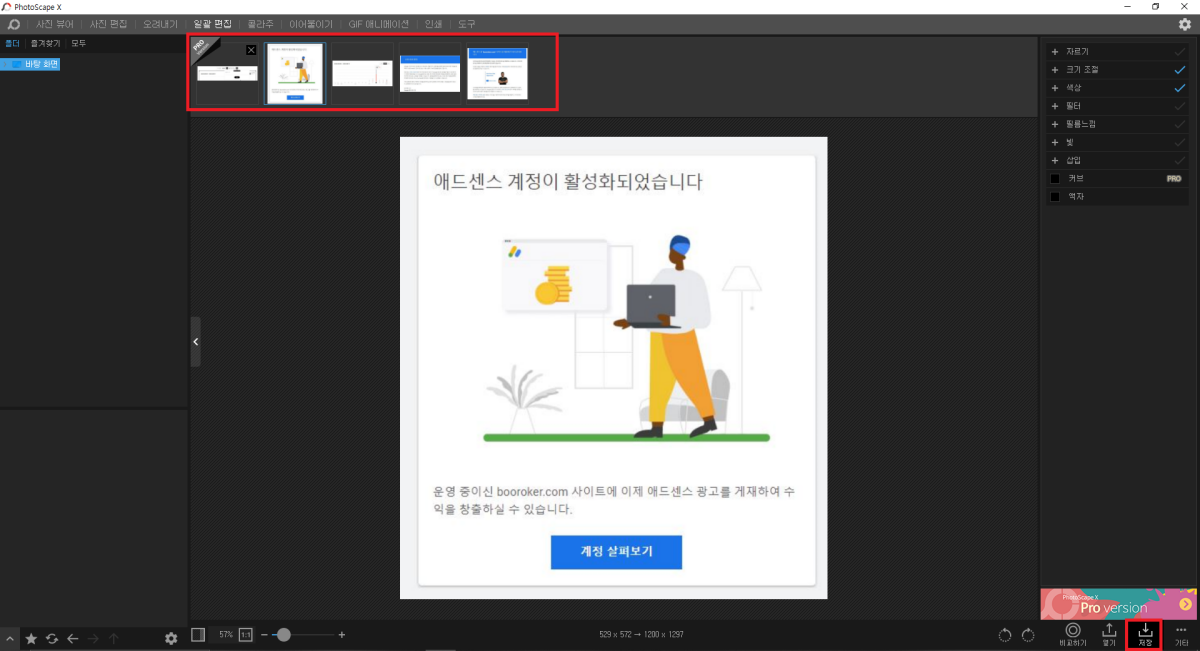Switch to the 사진 뷰어 tab

point(55,23)
